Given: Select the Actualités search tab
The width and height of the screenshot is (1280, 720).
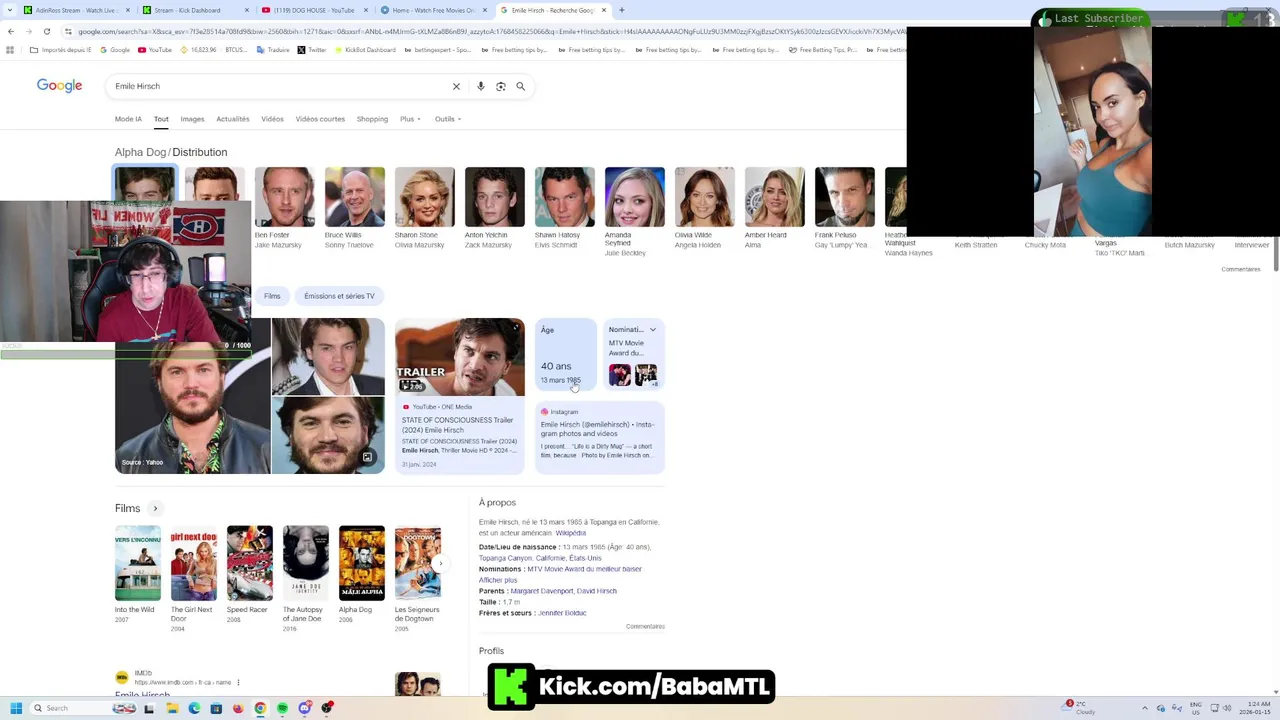Looking at the screenshot, I should 233,119.
